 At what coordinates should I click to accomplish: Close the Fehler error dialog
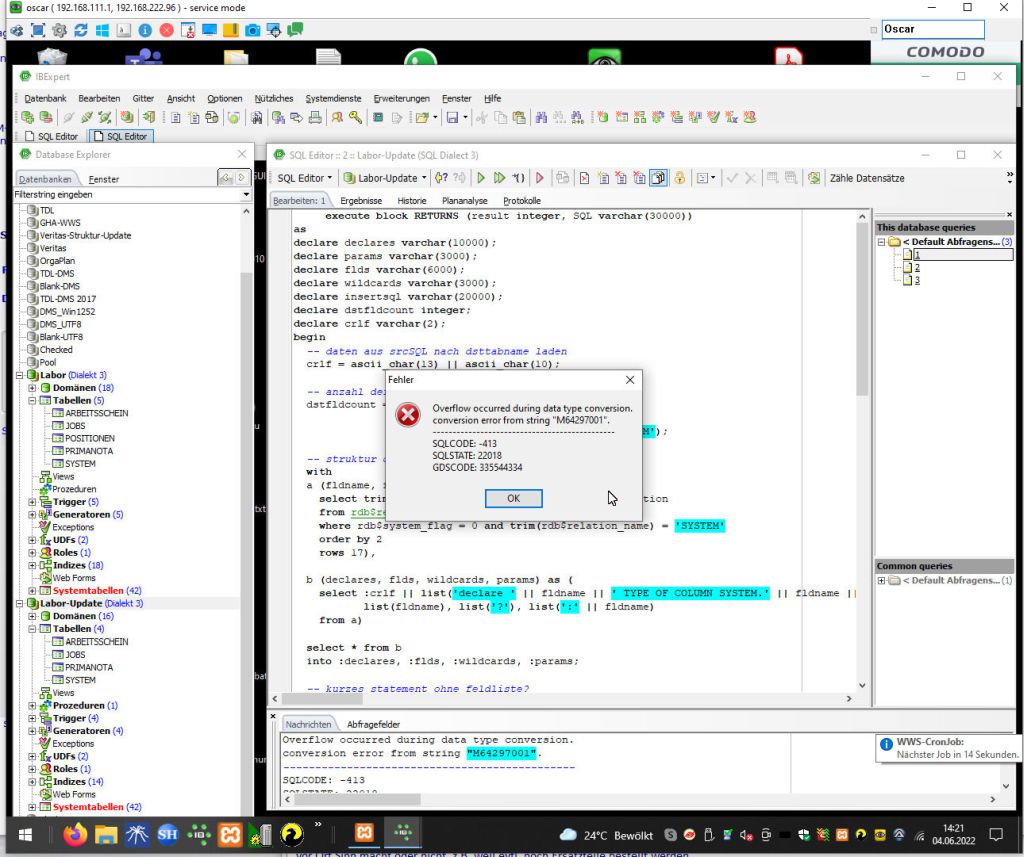tap(630, 380)
